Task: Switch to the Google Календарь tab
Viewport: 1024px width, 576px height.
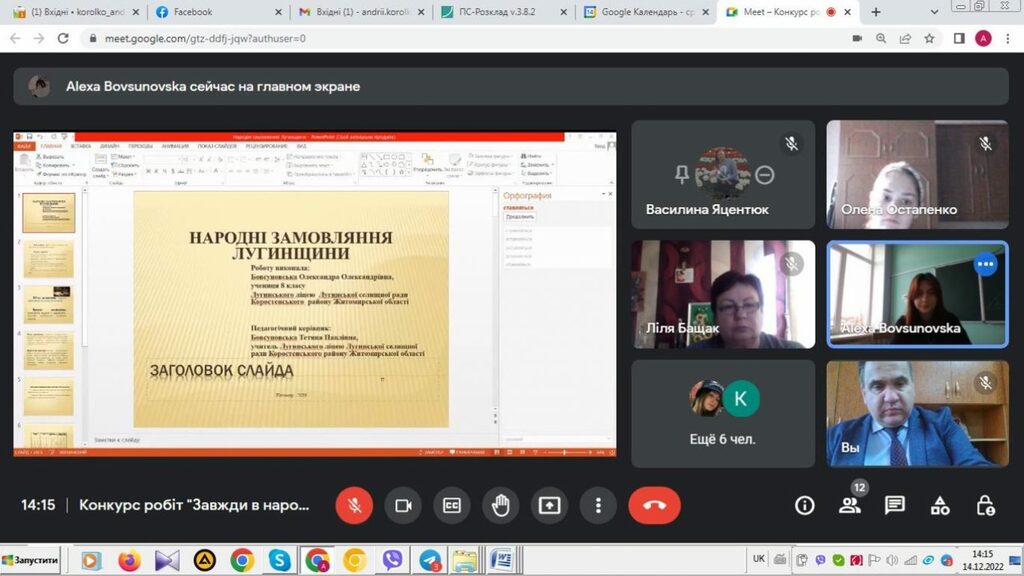Action: 645,12
